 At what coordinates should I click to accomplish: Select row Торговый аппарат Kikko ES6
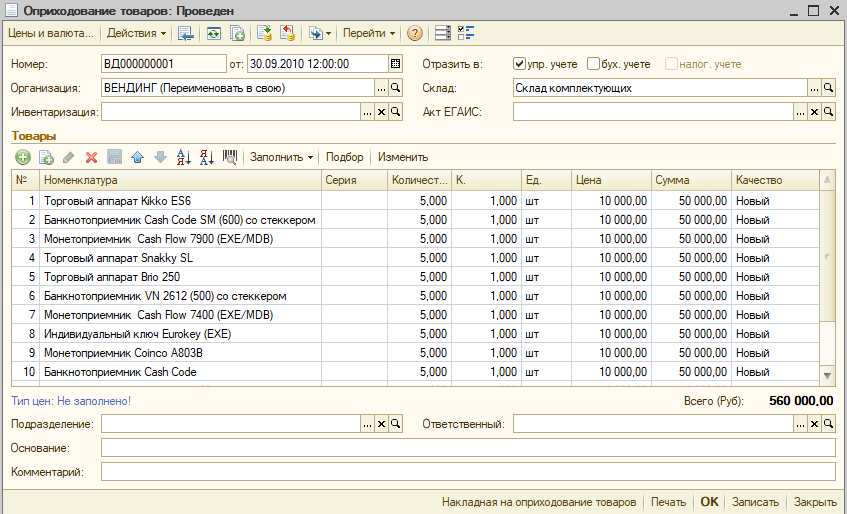point(415,201)
